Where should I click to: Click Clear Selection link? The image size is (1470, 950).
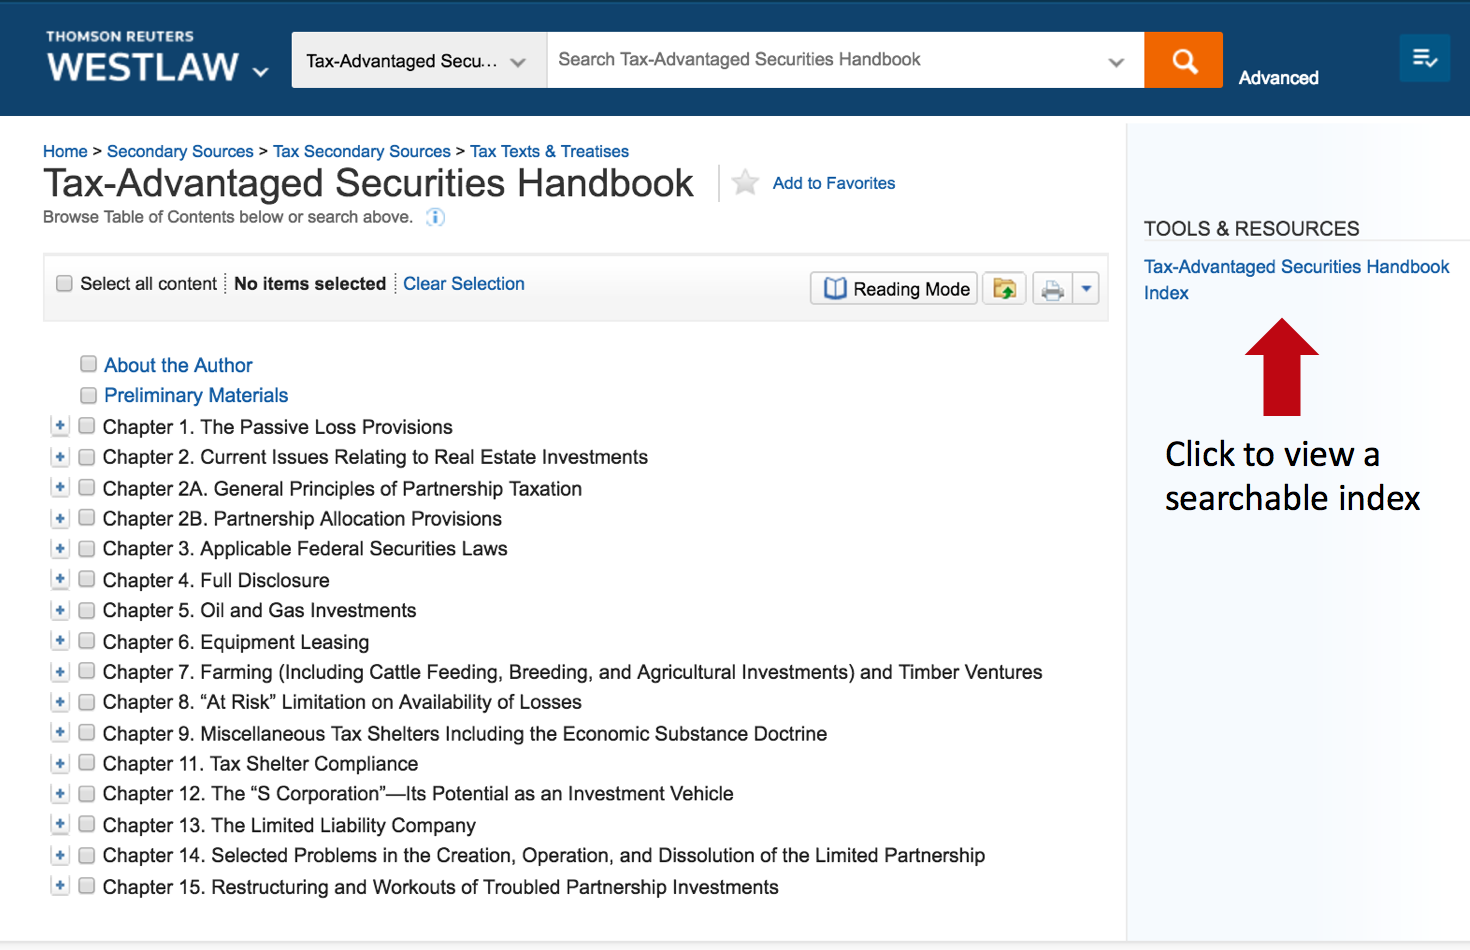point(463,284)
